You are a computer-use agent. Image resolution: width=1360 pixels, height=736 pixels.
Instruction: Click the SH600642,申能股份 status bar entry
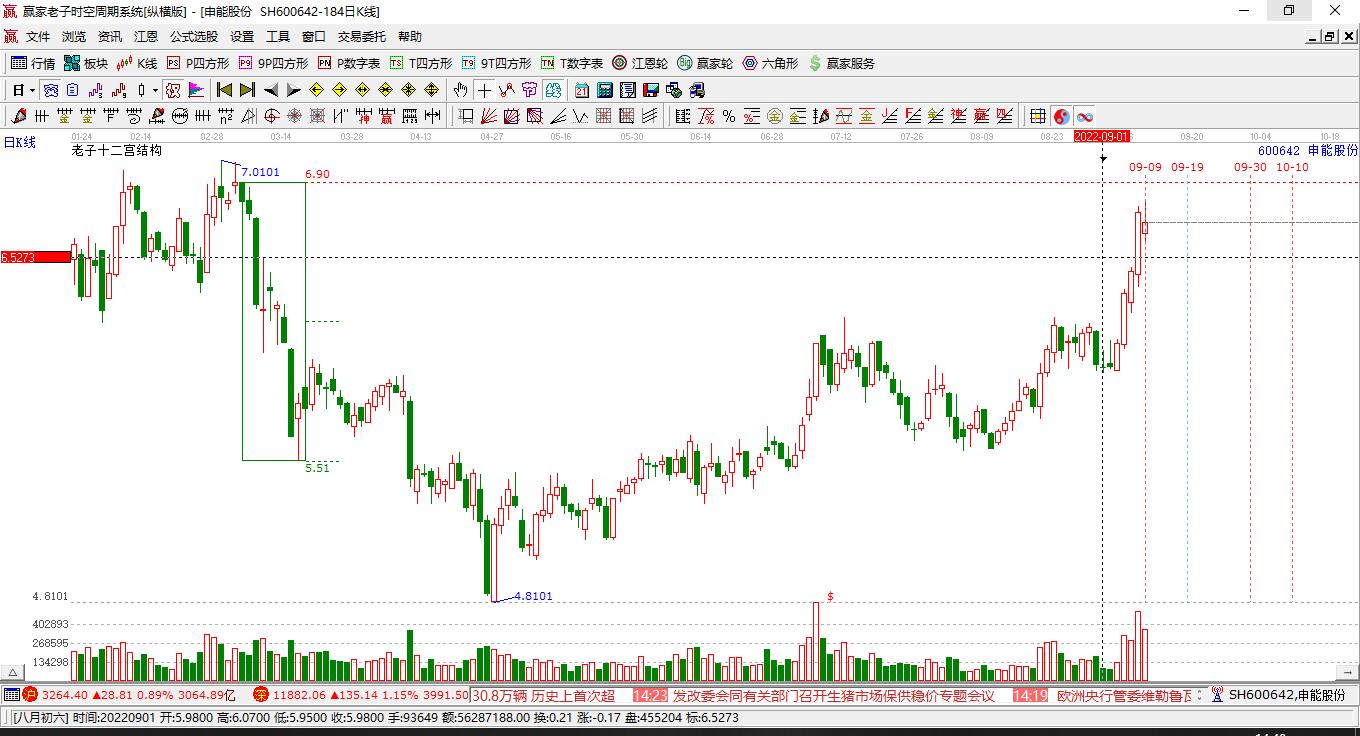click(x=1287, y=695)
